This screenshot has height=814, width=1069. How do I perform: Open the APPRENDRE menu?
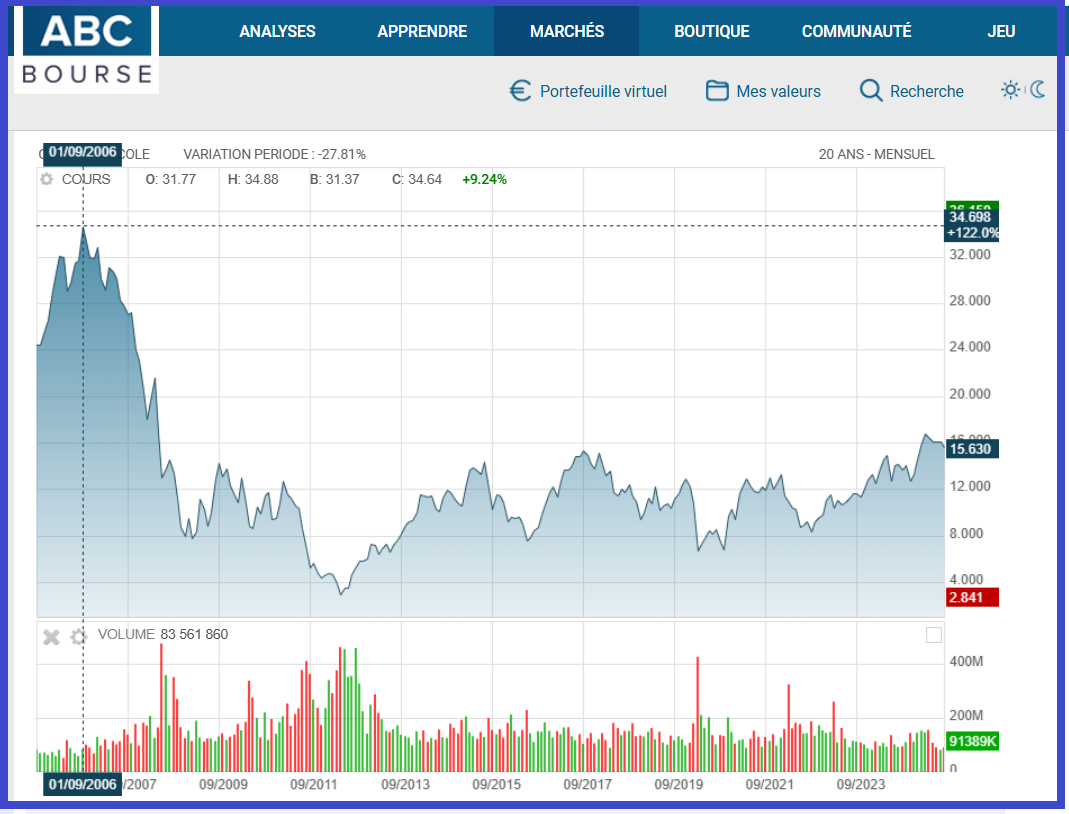(x=422, y=31)
